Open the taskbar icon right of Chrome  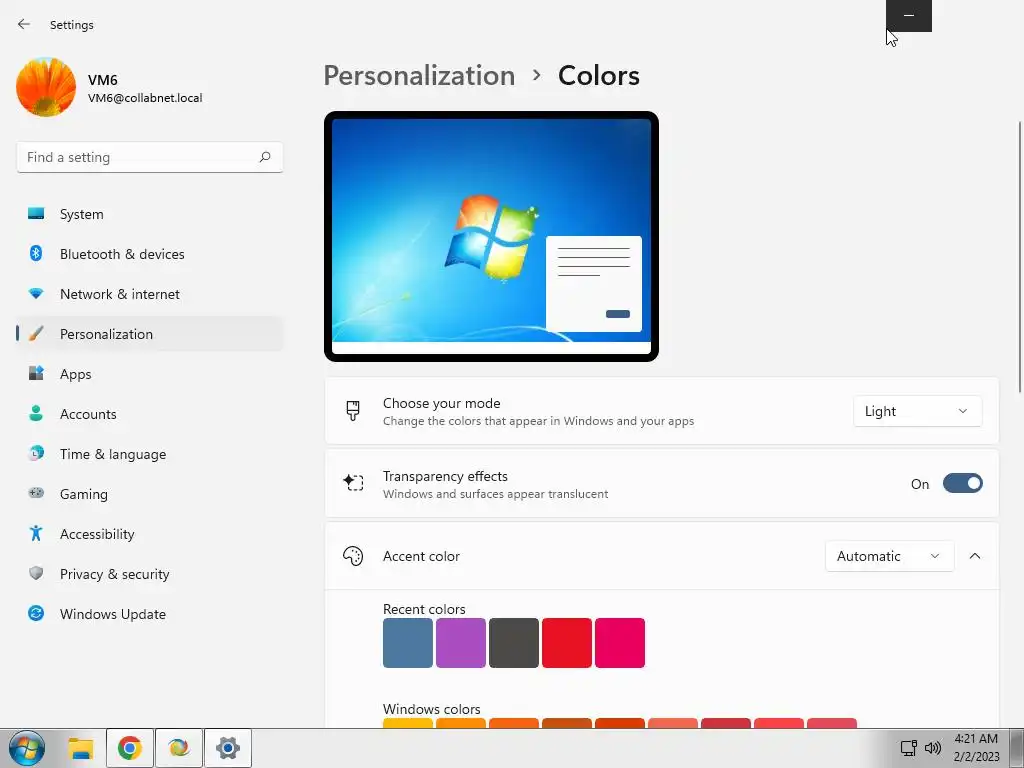[x=178, y=748]
